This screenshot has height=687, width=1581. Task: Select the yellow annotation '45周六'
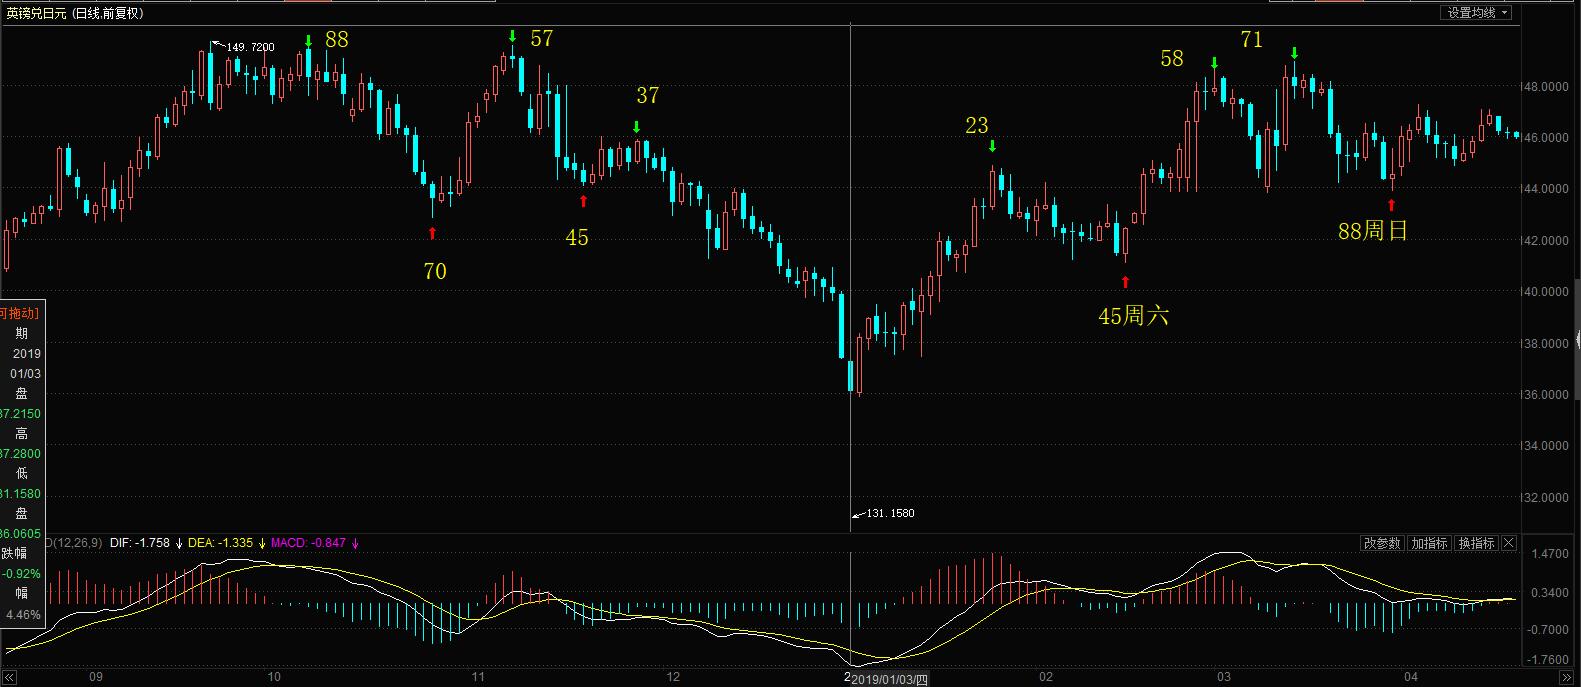coord(1133,316)
